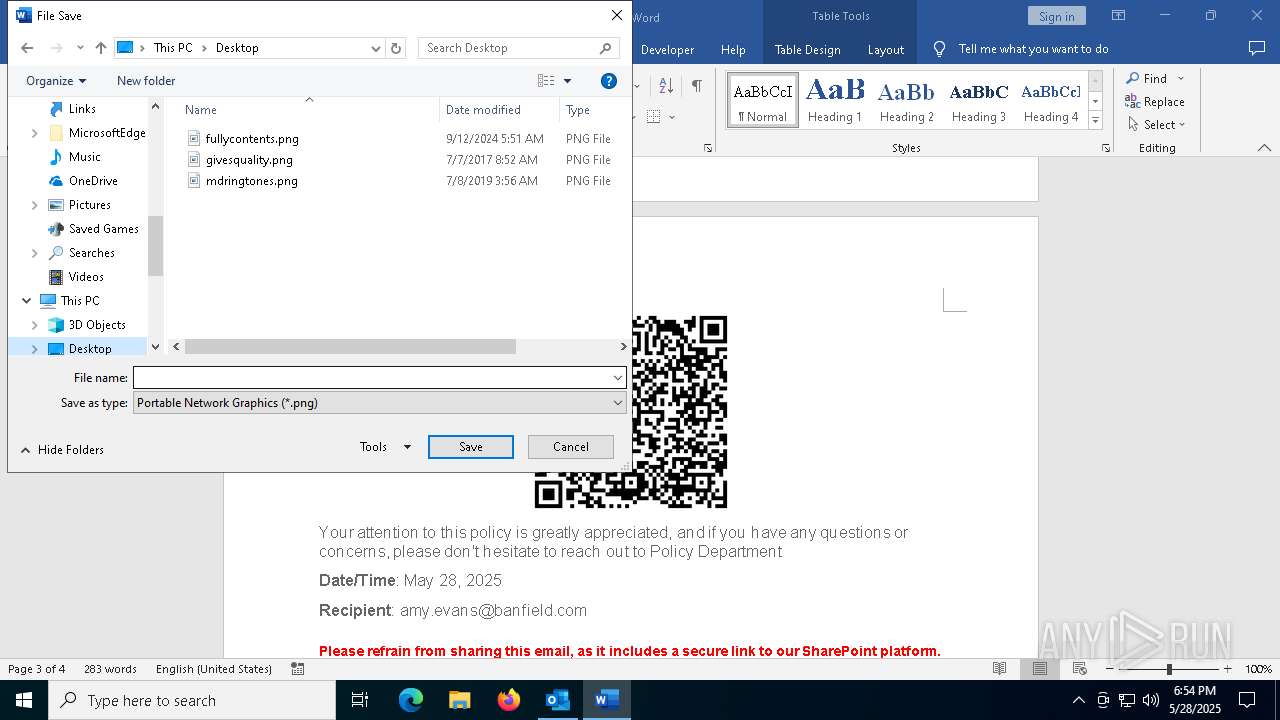Click the Borders icon in Word ribbon
The width and height of the screenshot is (1280, 720).
pyautogui.click(x=654, y=116)
